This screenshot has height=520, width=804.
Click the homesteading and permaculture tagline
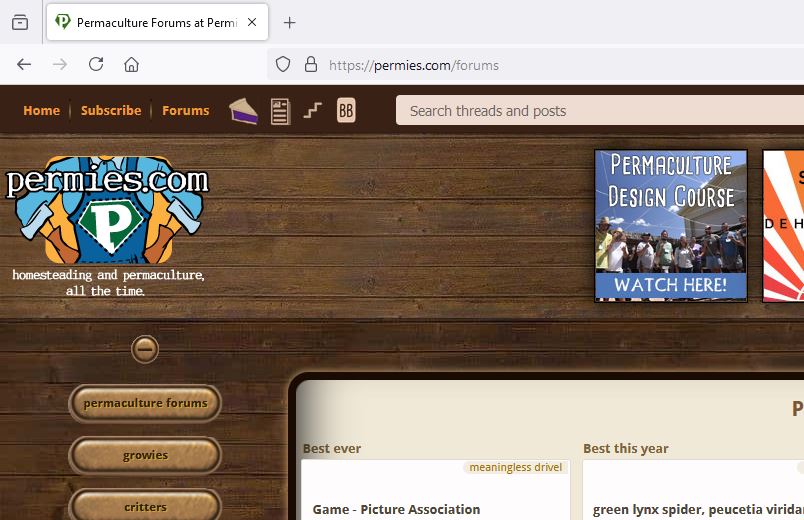(108, 283)
